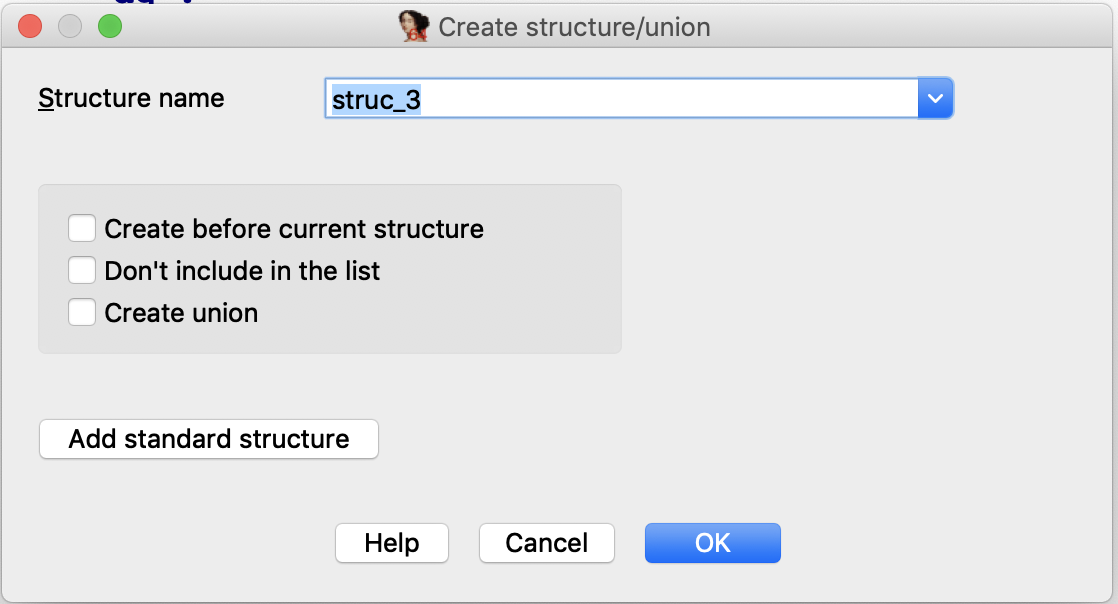1118x604 pixels.
Task: Click empty area inside the options group box
Action: click(542, 300)
